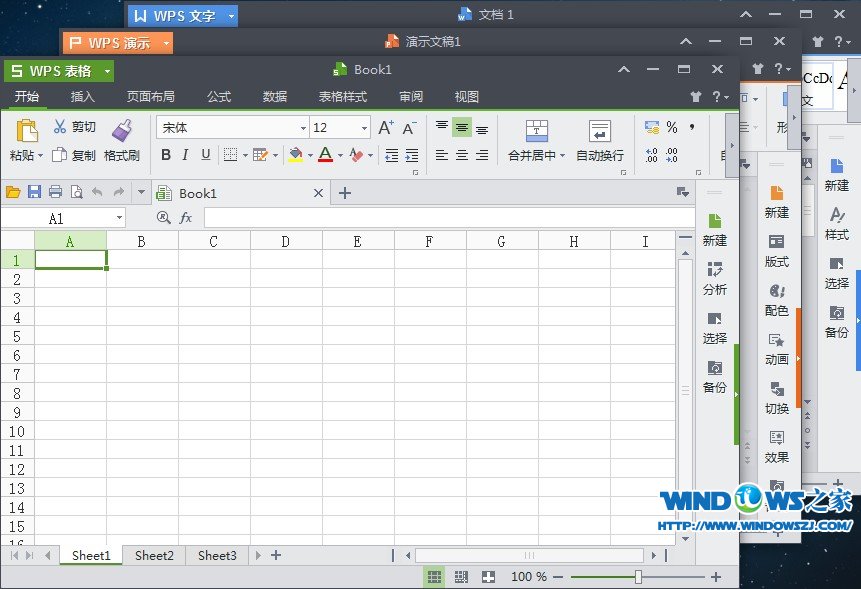Toggle italic formatting
This screenshot has width=861, height=589.
click(x=187, y=155)
